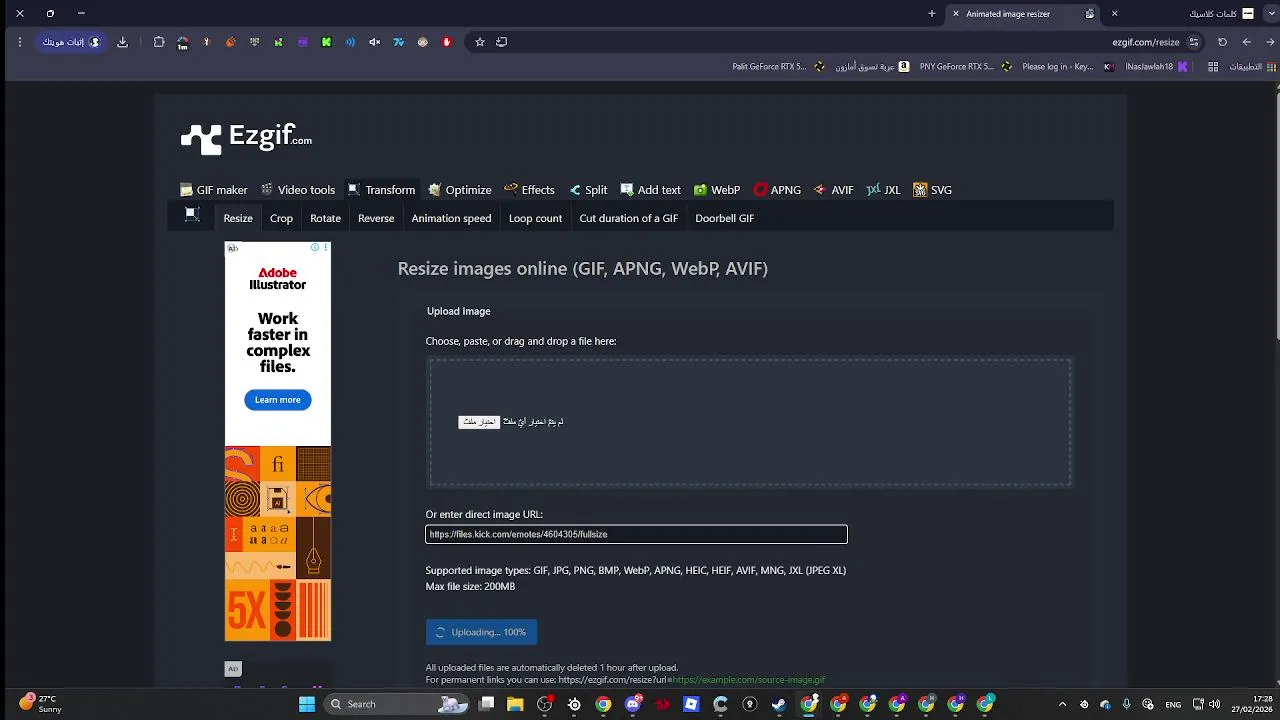Switch to the Crop tab
This screenshot has width=1280, height=720.
(281, 218)
